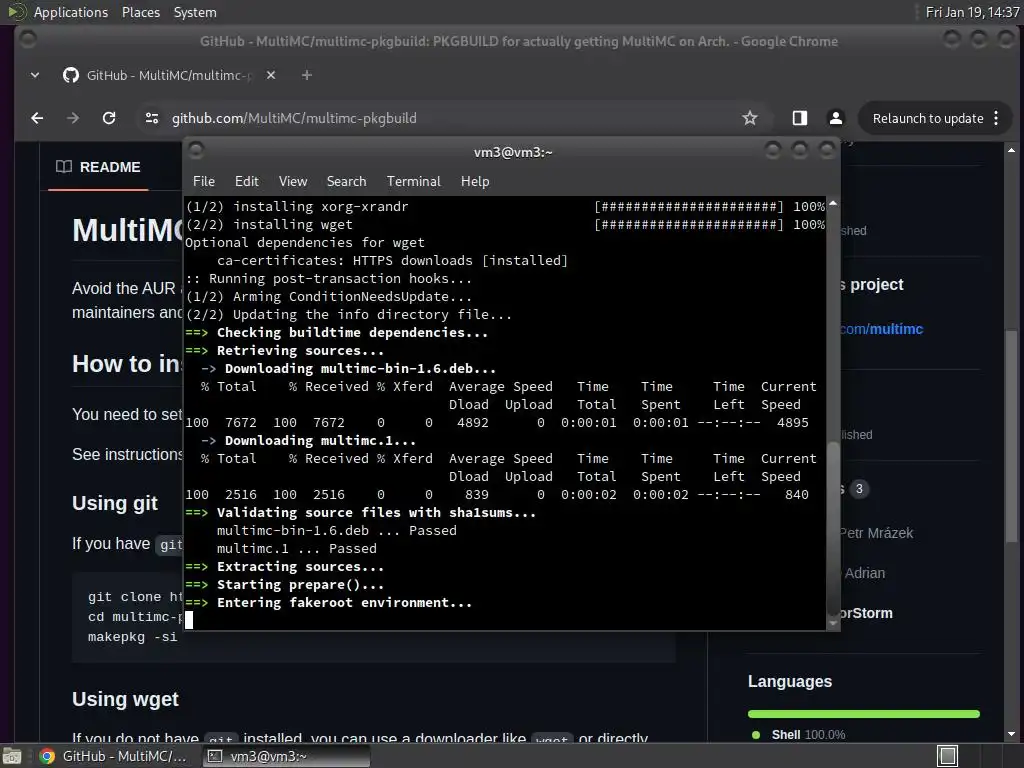Open contributor Adrian

pos(865,573)
